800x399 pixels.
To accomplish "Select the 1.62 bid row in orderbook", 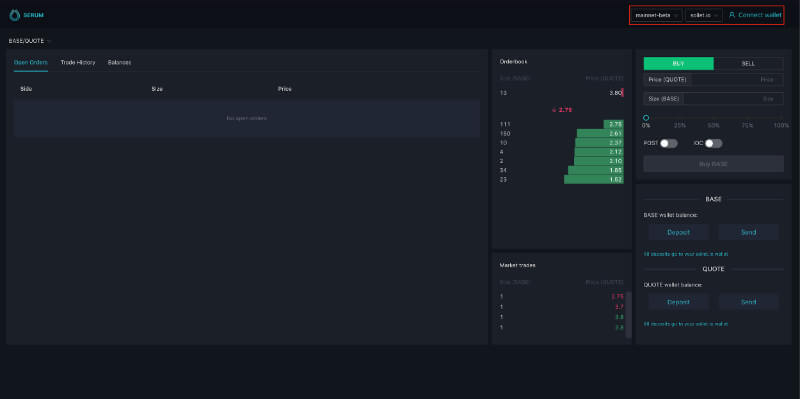I will (x=561, y=180).
